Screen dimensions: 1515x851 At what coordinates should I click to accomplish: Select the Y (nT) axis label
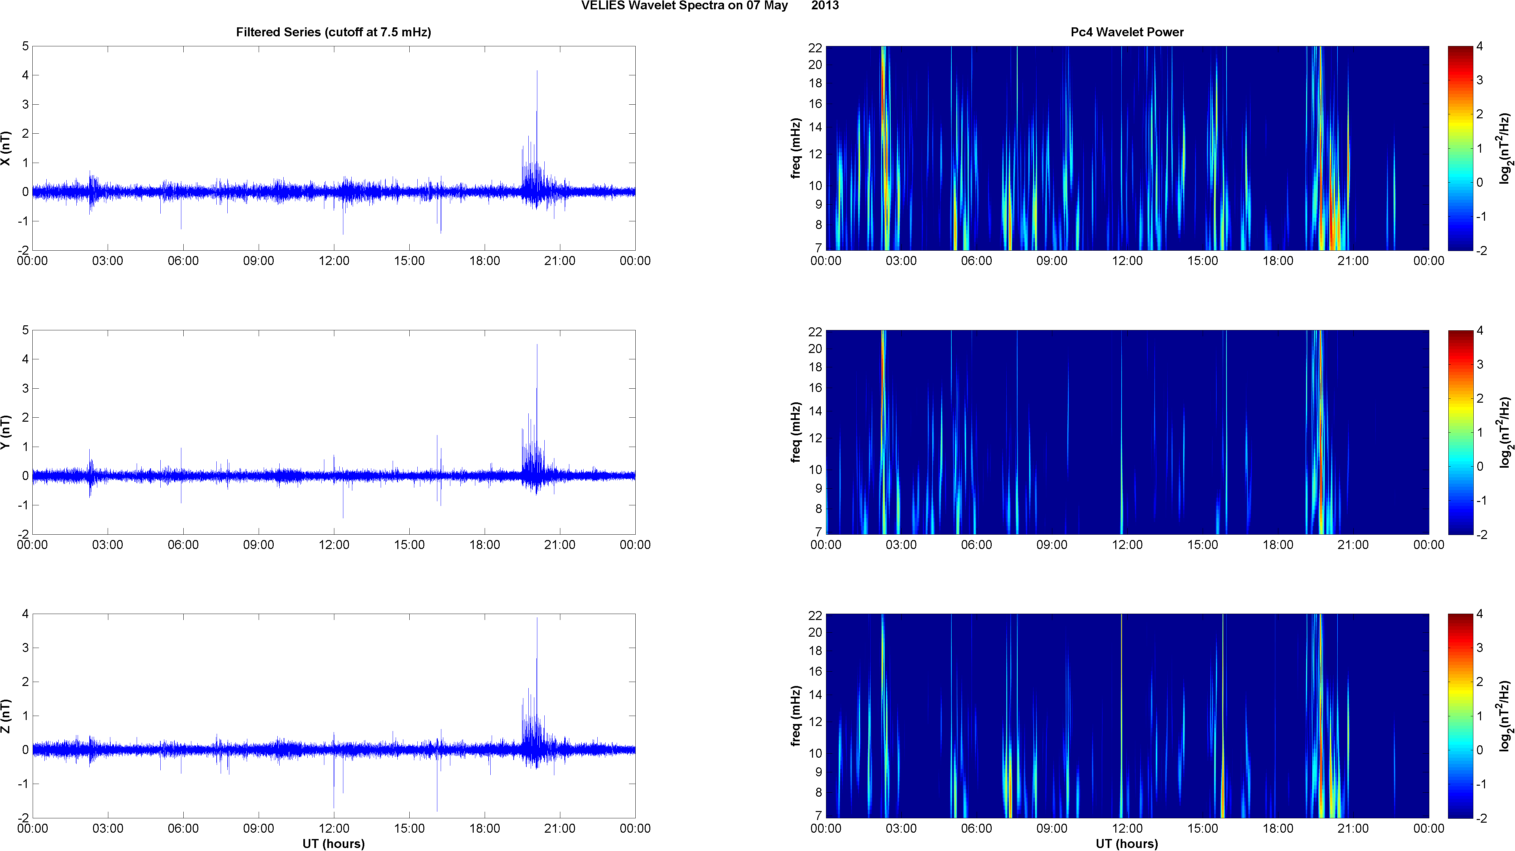click(x=6, y=432)
